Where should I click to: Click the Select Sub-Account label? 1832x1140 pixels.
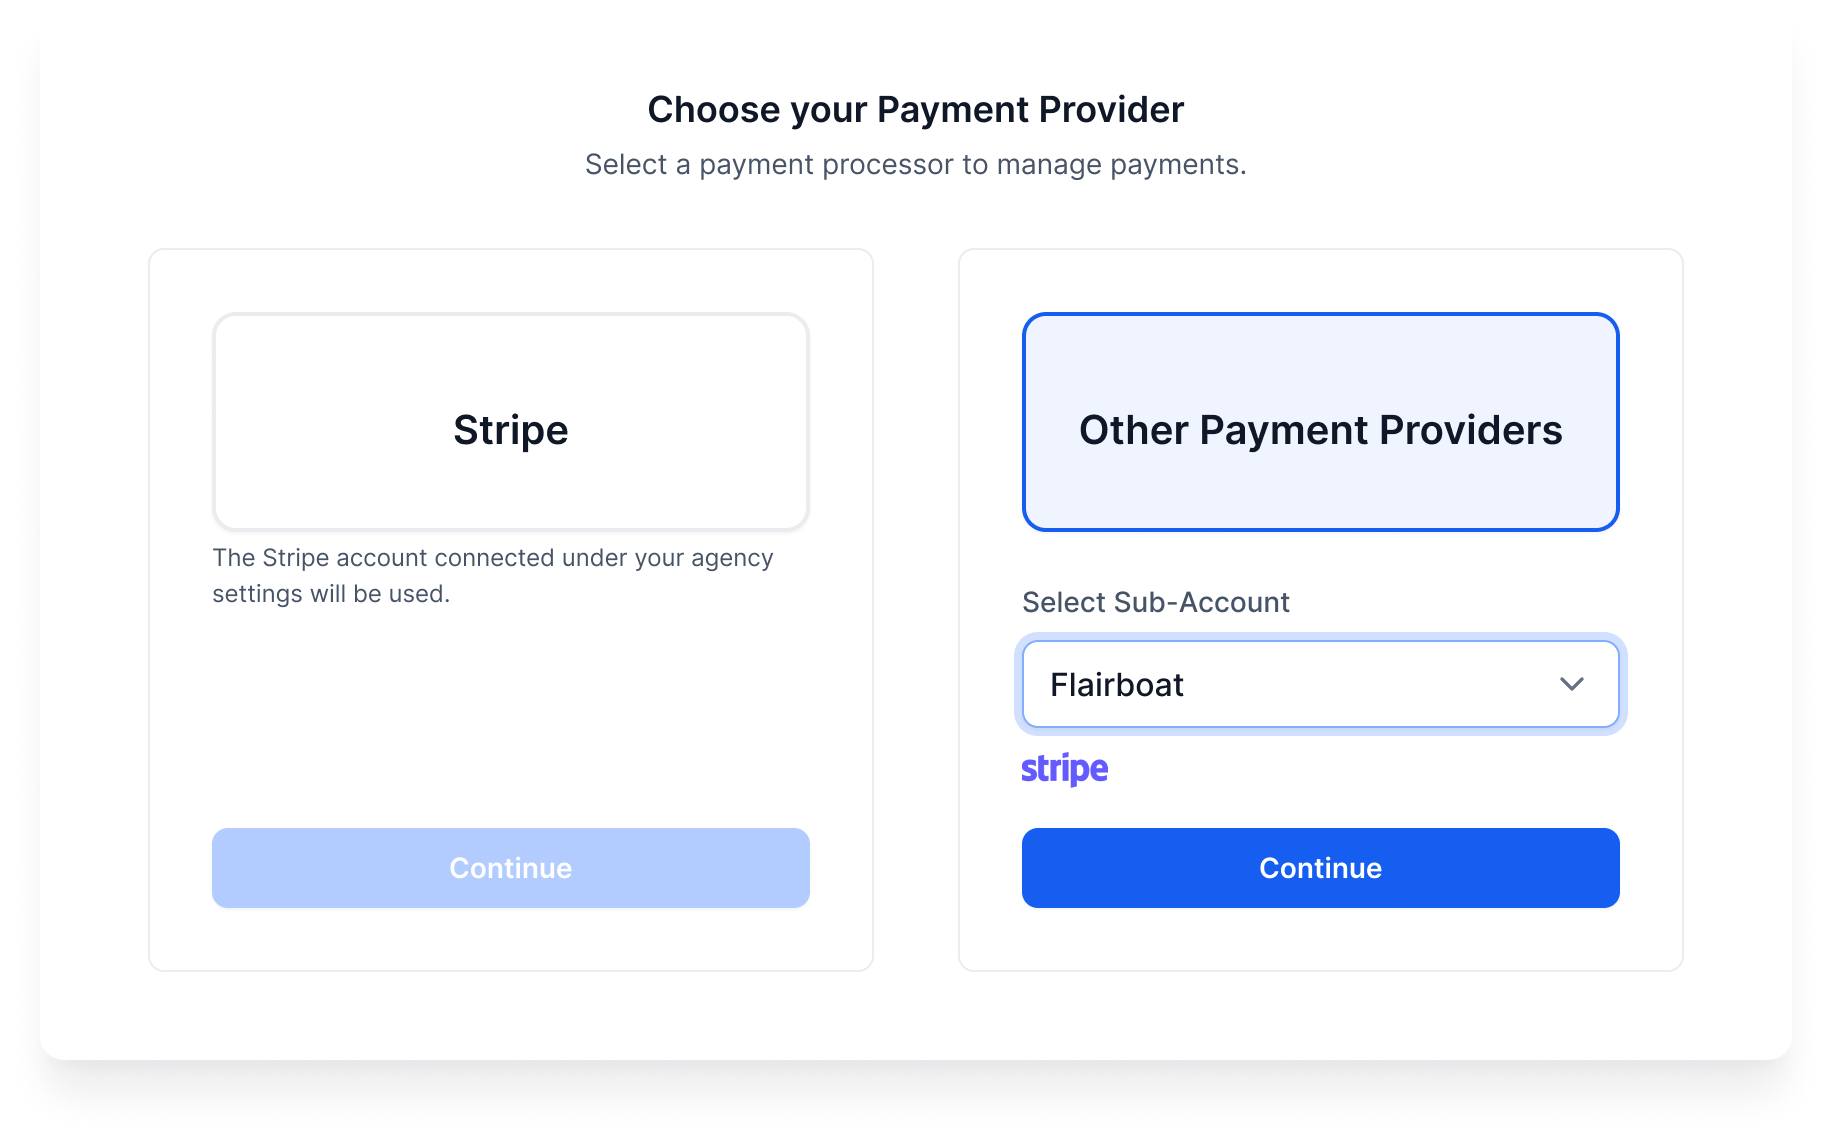click(1155, 602)
